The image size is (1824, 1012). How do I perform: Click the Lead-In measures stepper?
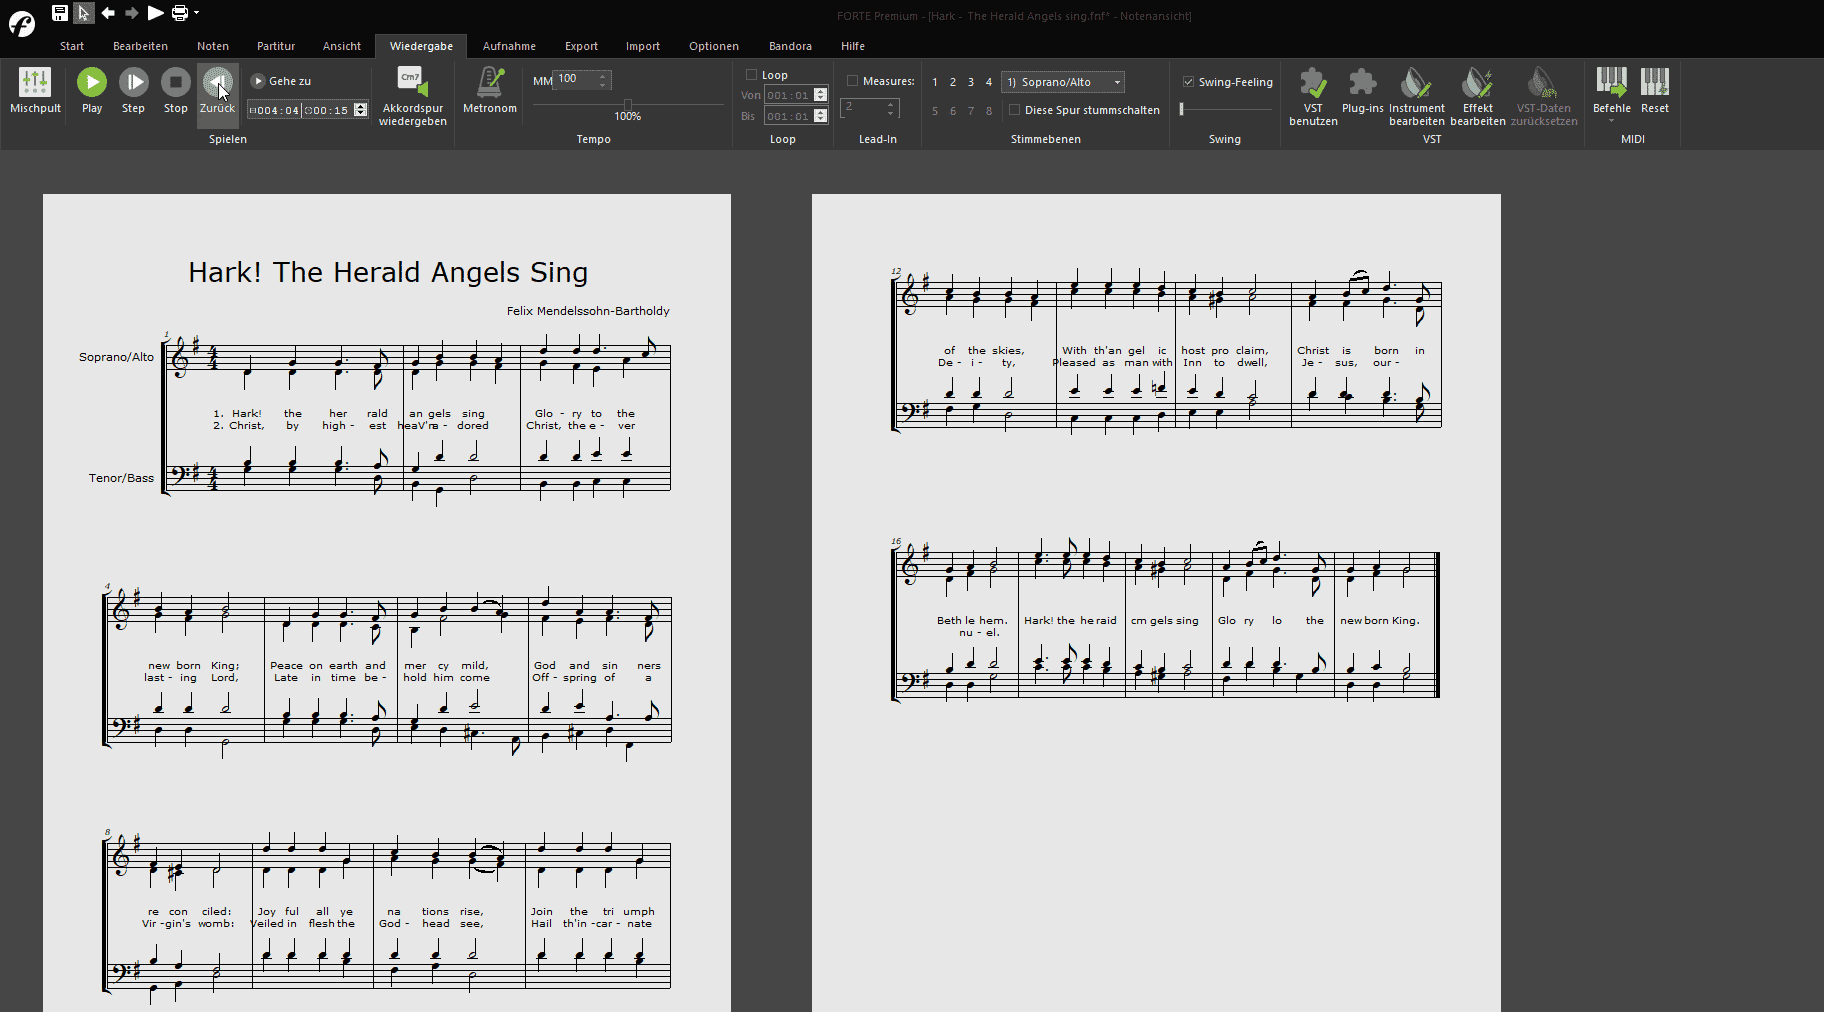click(891, 108)
